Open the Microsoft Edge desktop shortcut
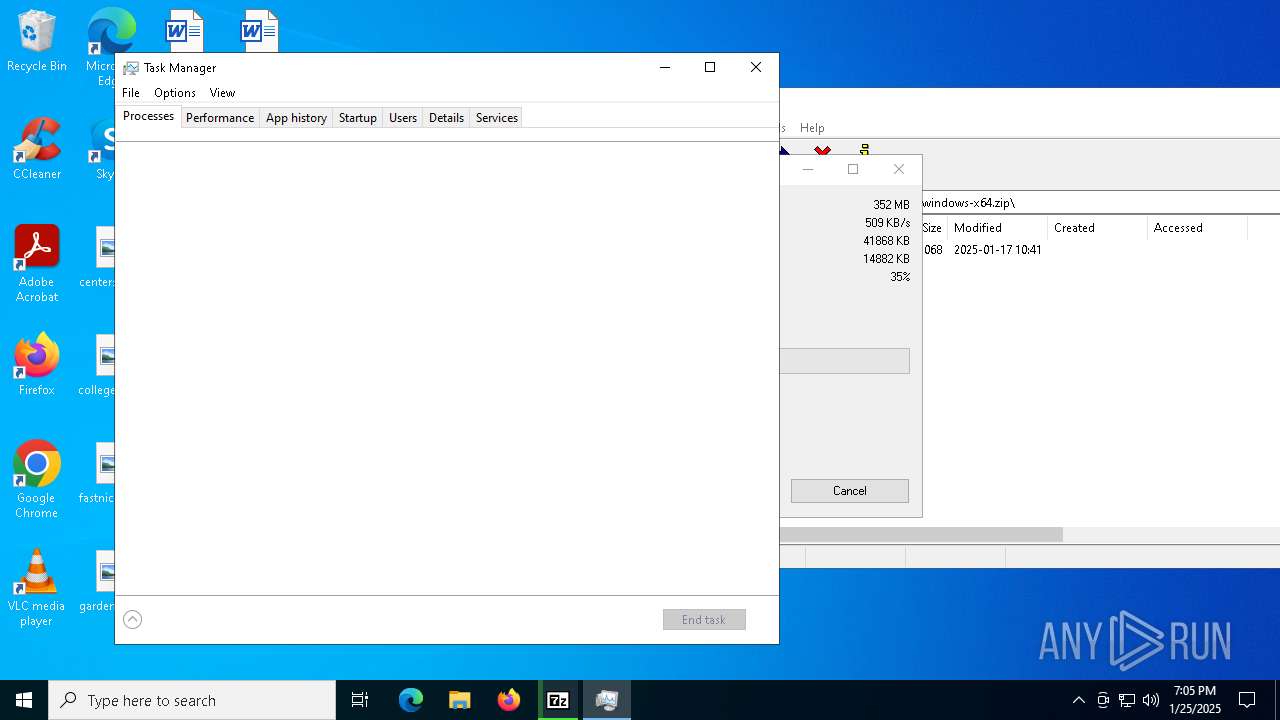The height and width of the screenshot is (720, 1280). click(110, 32)
